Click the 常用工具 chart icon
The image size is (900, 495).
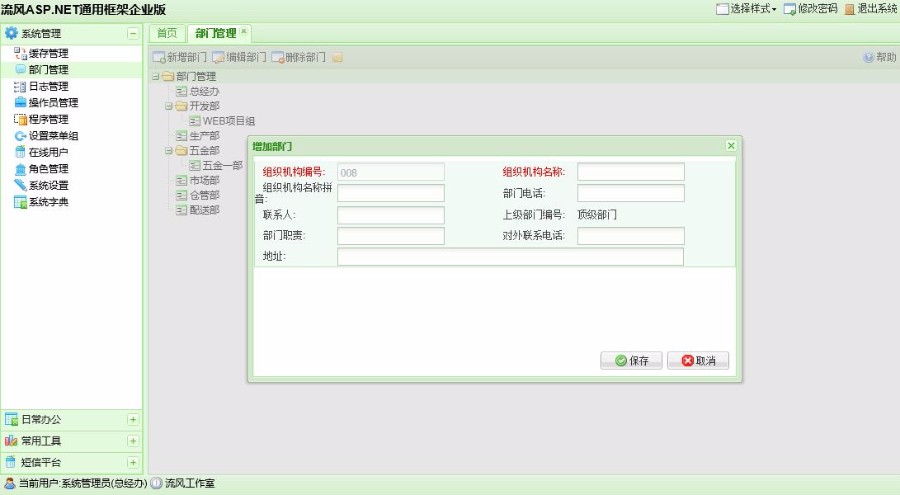pos(11,440)
